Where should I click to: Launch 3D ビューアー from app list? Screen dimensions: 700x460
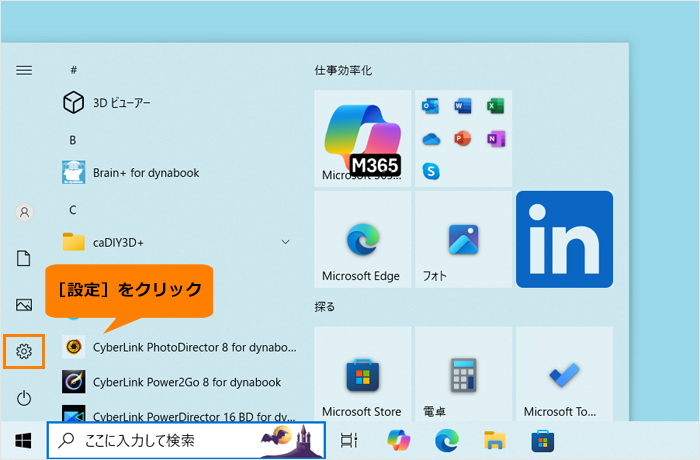(x=179, y=103)
